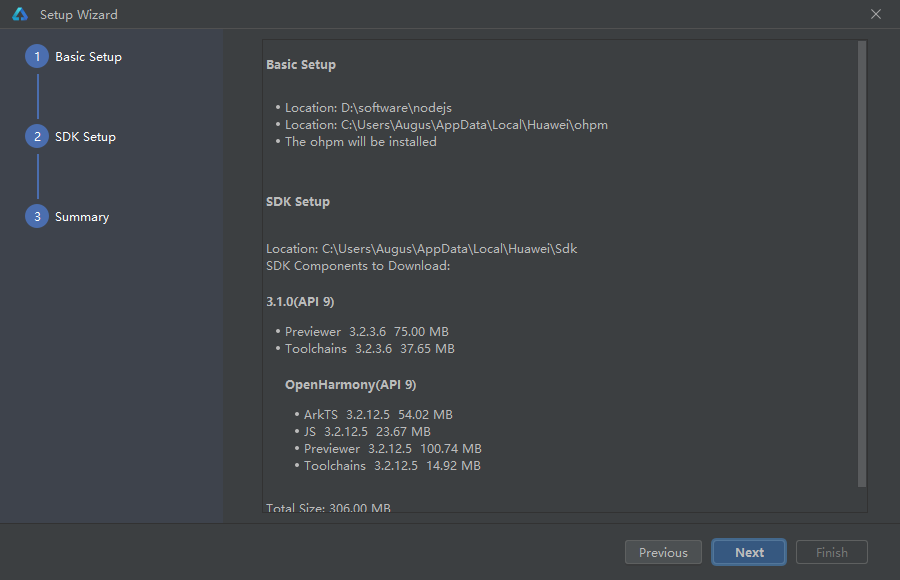Click 'The ohpm will be installed' line
This screenshot has height=580, width=900.
[x=360, y=142]
